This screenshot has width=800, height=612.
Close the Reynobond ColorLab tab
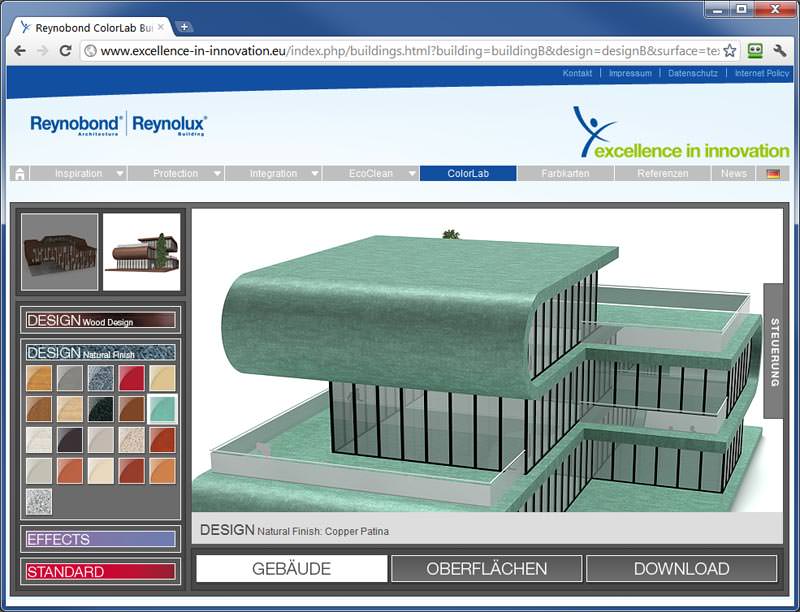[161, 27]
